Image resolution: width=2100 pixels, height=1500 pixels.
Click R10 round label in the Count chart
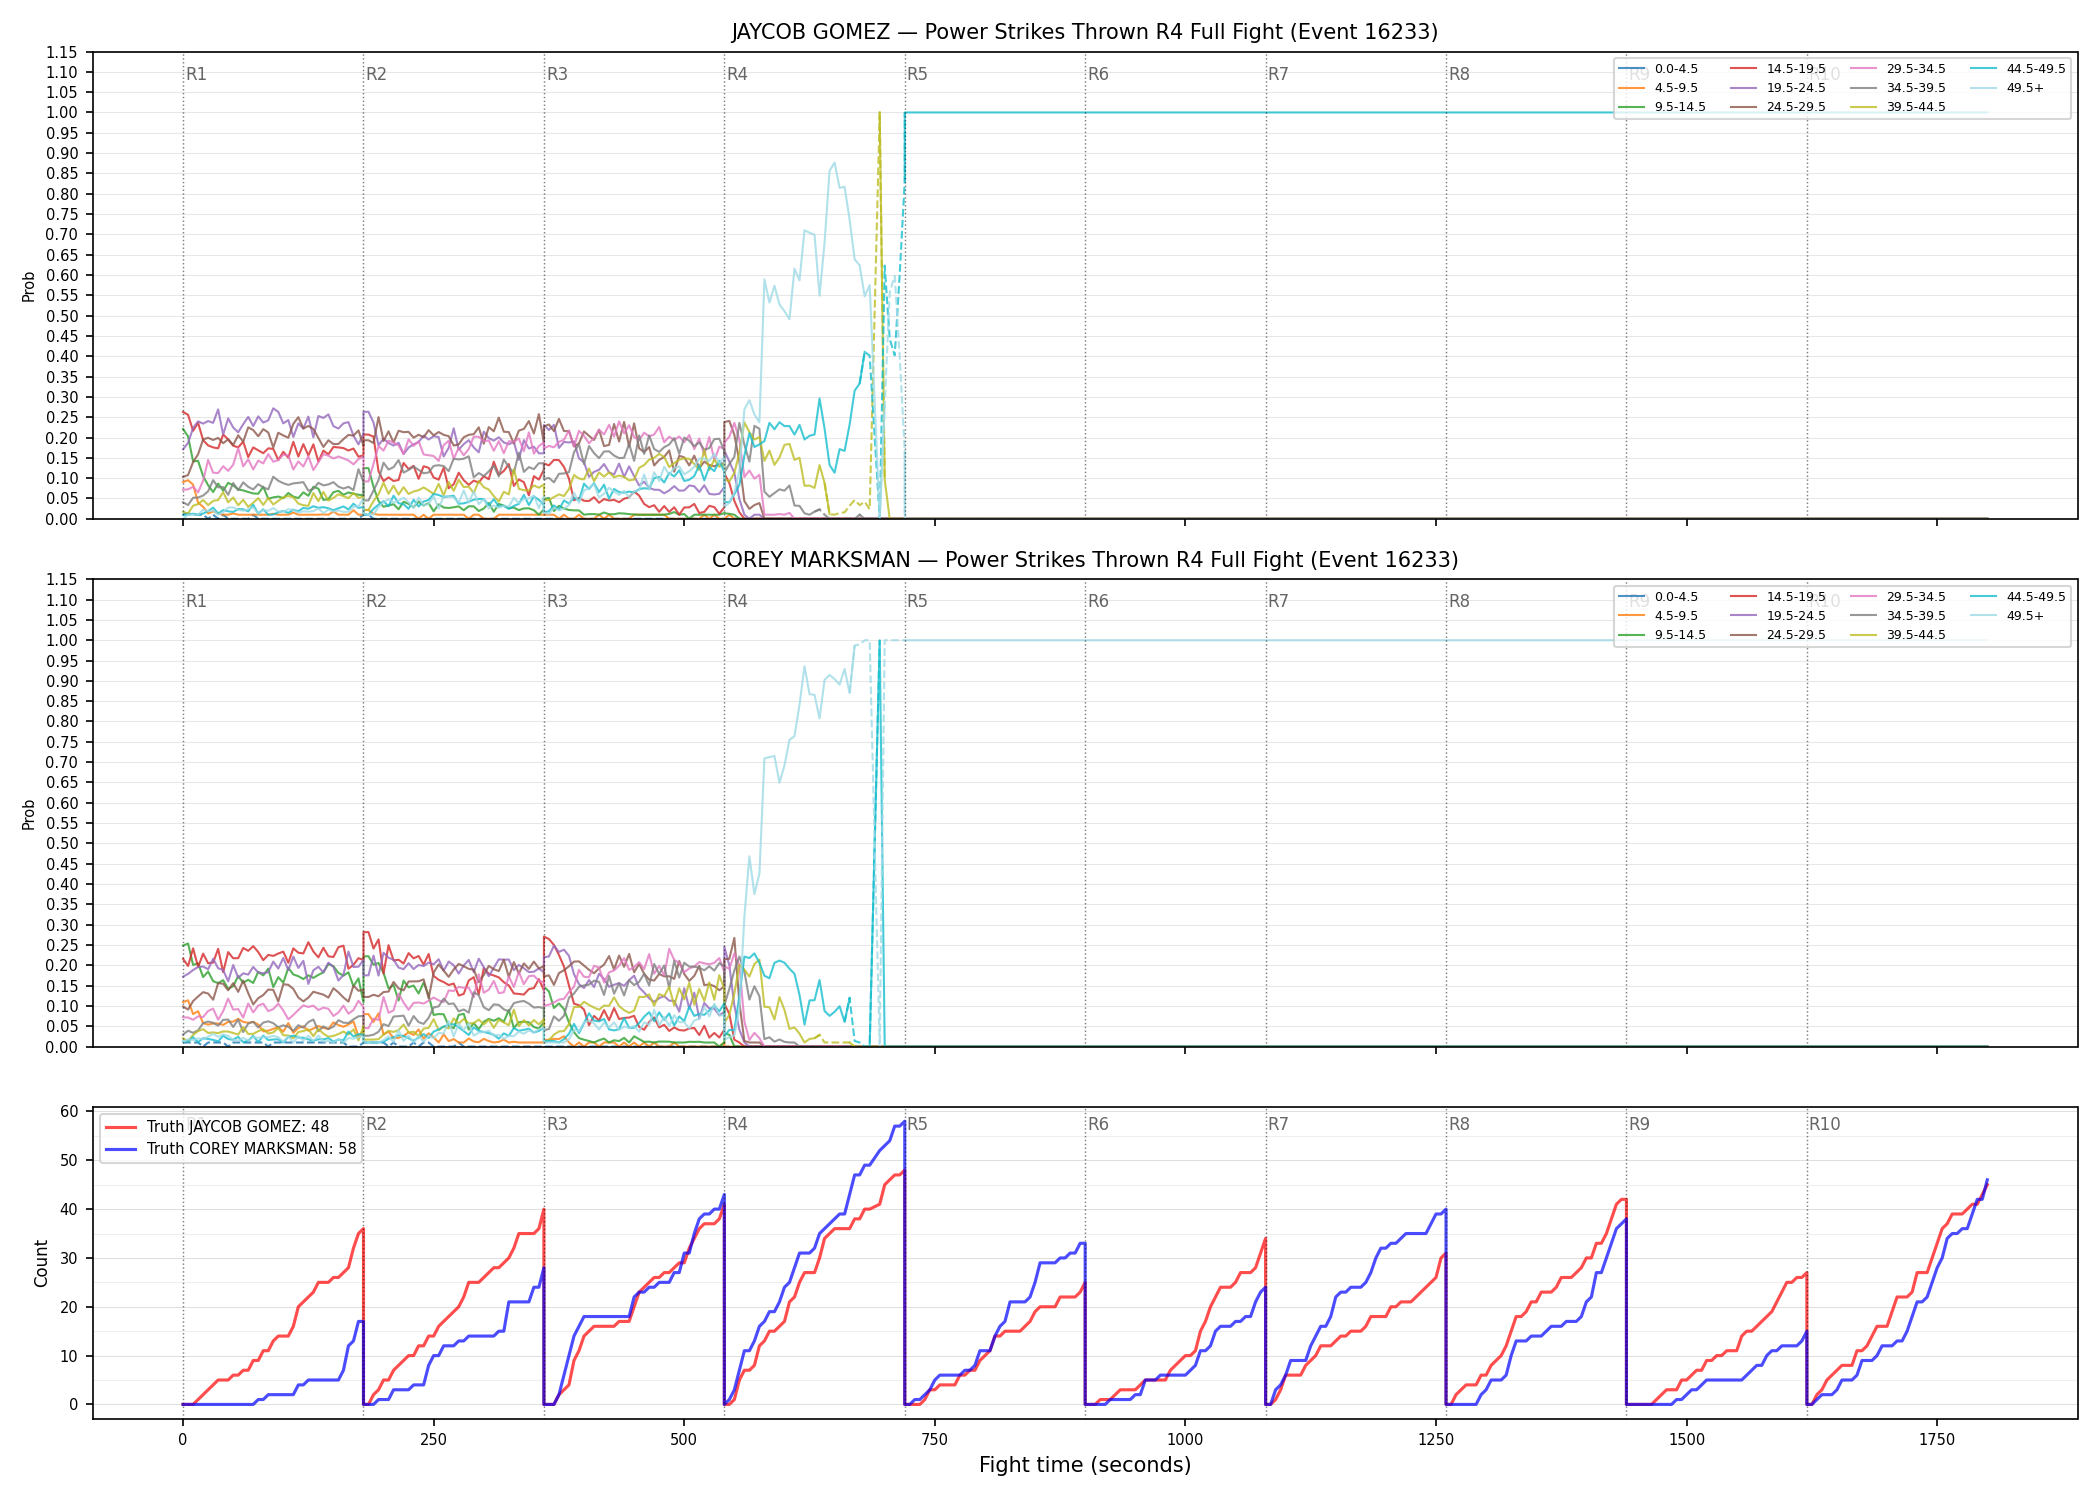pyautogui.click(x=1824, y=1124)
